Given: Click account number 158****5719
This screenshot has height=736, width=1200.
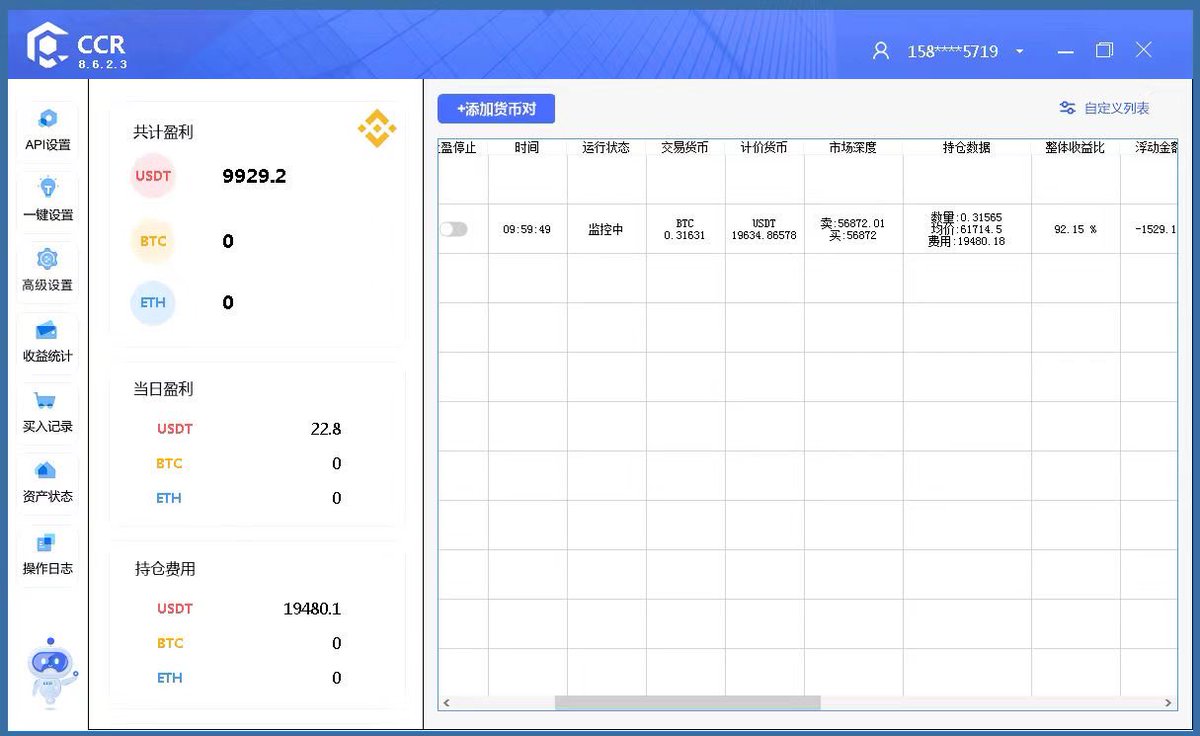Looking at the screenshot, I should tap(952, 52).
